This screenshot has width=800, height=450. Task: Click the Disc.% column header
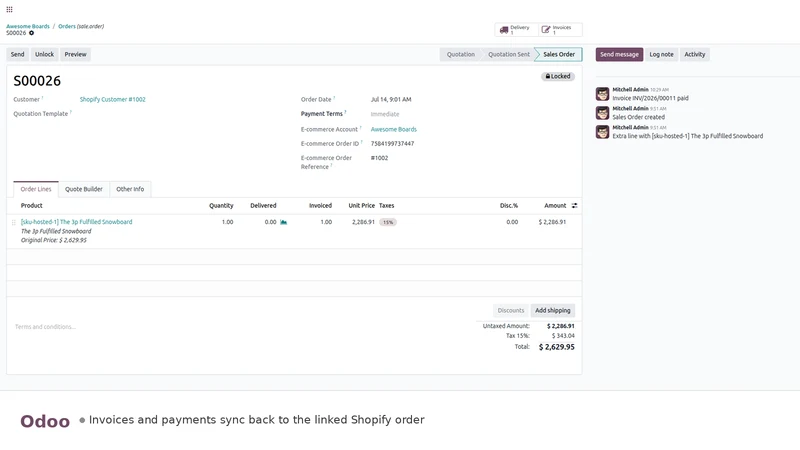509,206
